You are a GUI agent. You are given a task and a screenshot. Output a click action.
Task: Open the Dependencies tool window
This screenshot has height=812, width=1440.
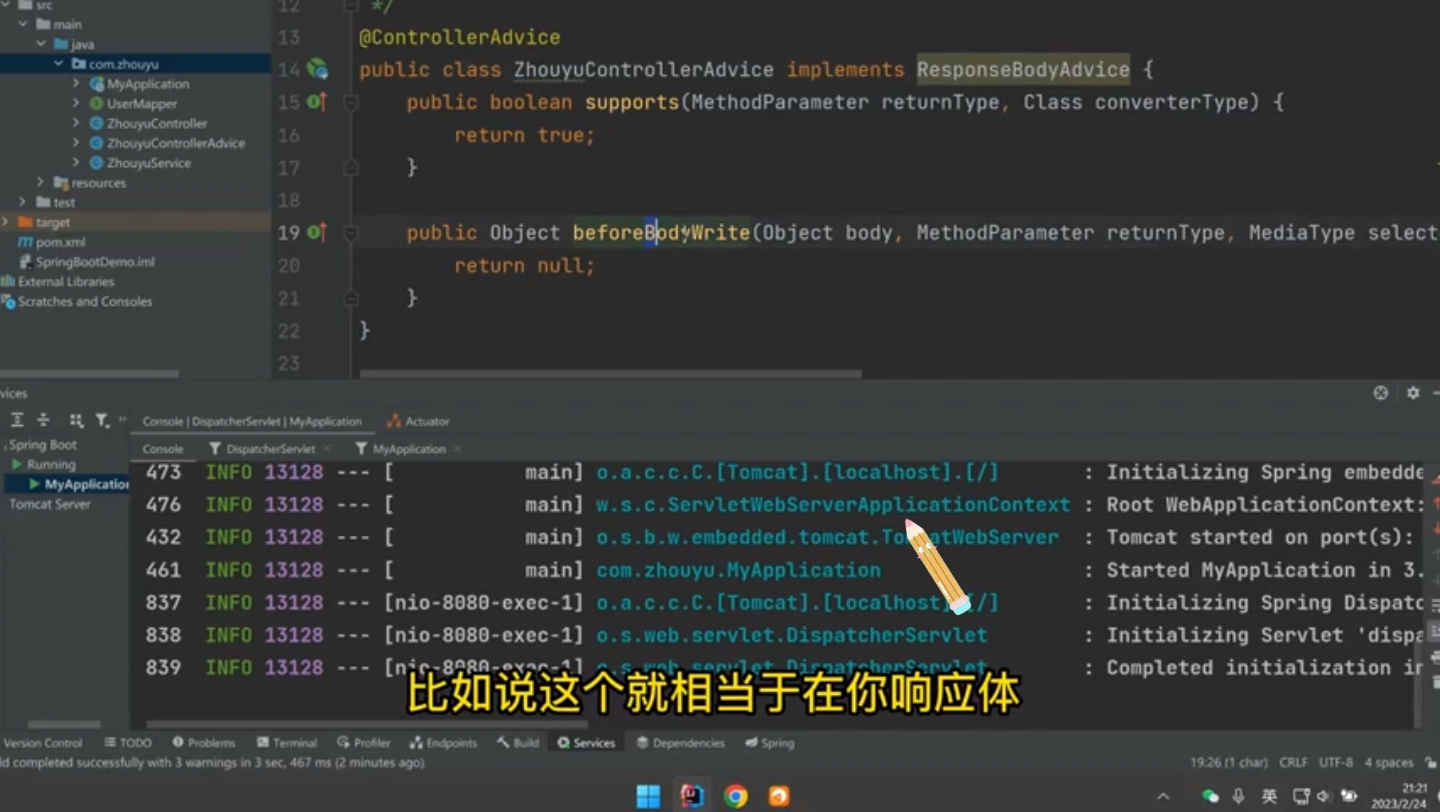[x=681, y=743]
